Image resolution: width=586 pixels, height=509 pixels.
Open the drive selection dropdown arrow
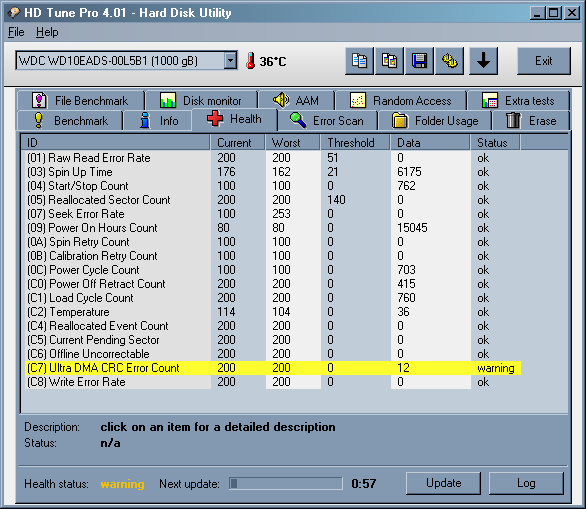click(231, 61)
